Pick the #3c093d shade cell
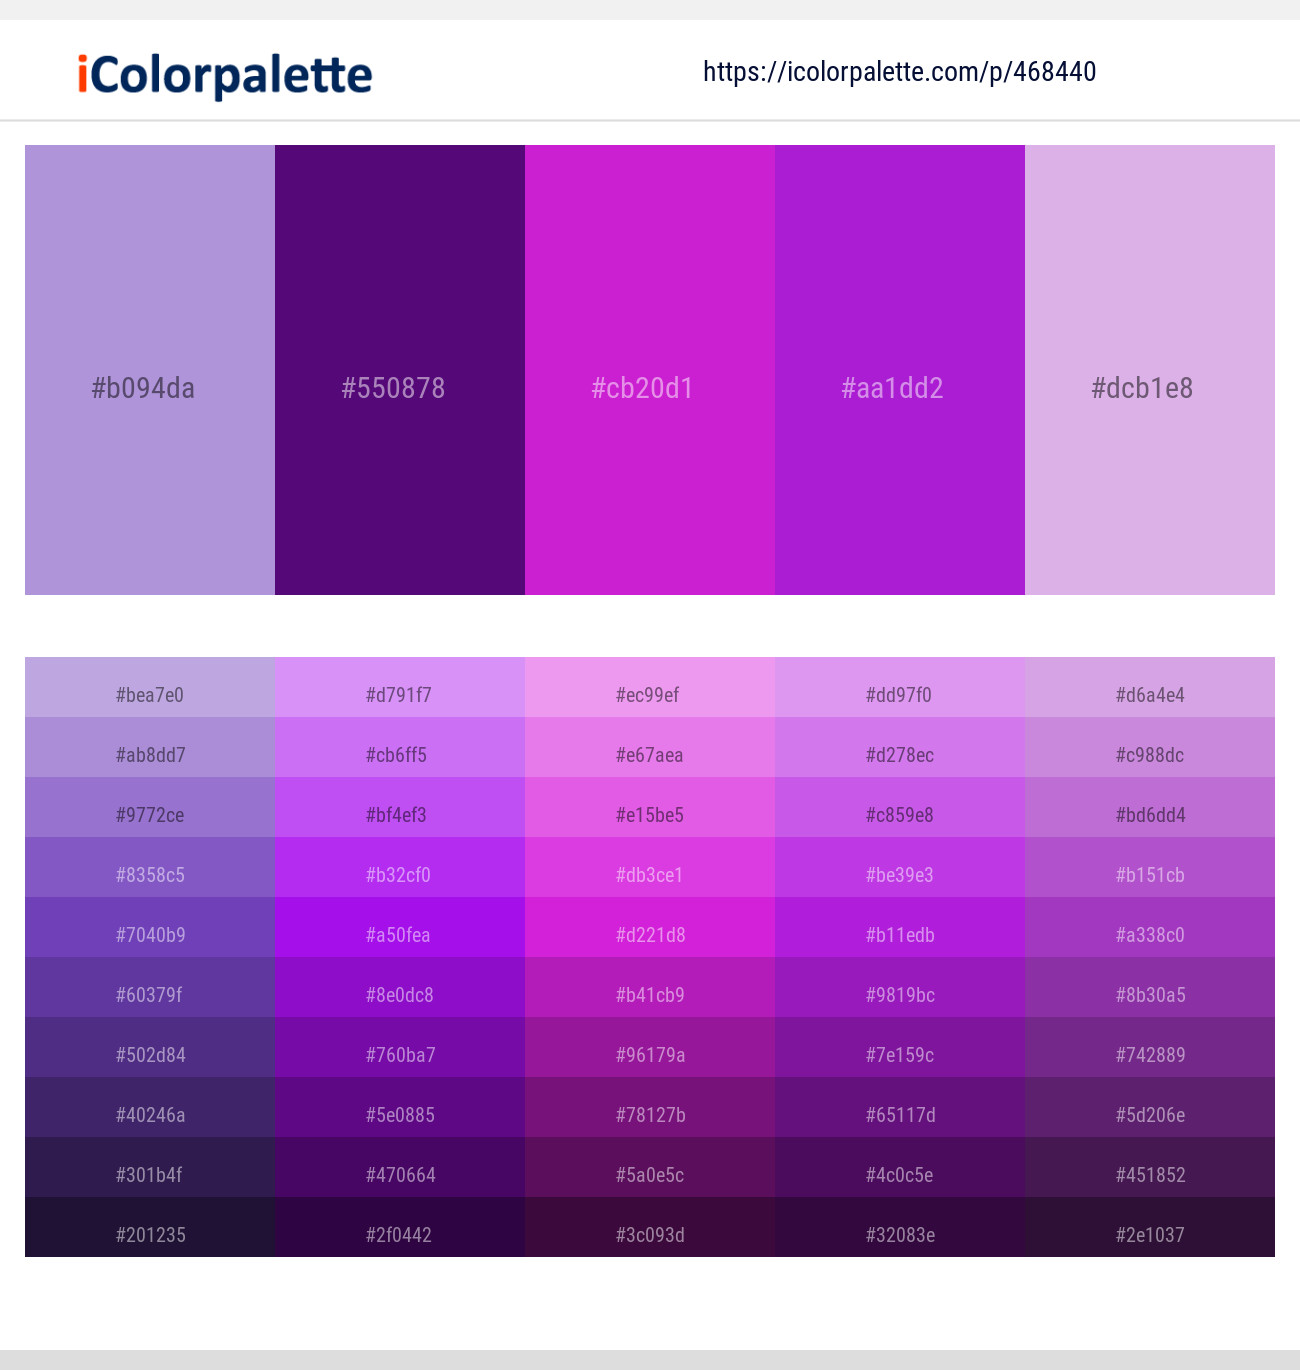 pos(650,1227)
